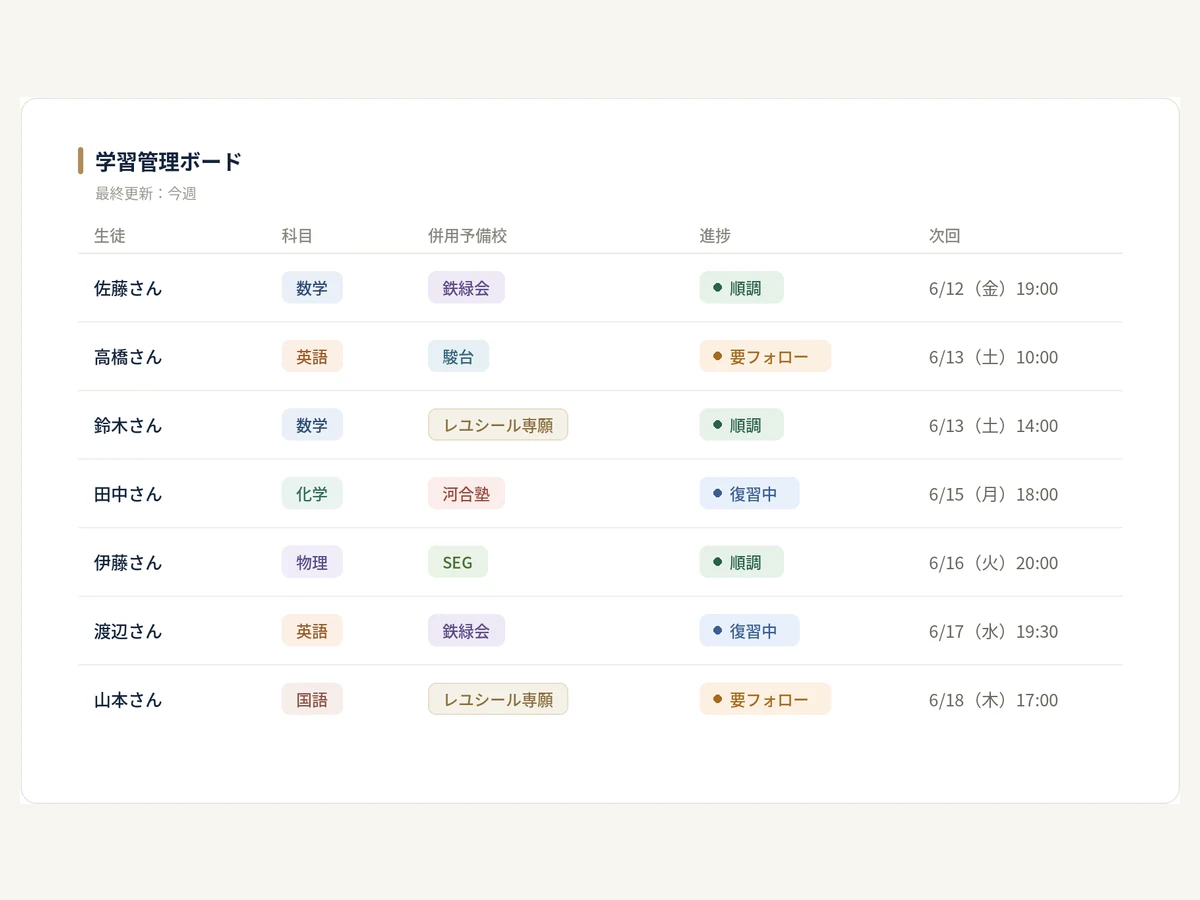The height and width of the screenshot is (900, 1200).
Task: Click the 6/16(火)20:00 session time
Action: 993,564
